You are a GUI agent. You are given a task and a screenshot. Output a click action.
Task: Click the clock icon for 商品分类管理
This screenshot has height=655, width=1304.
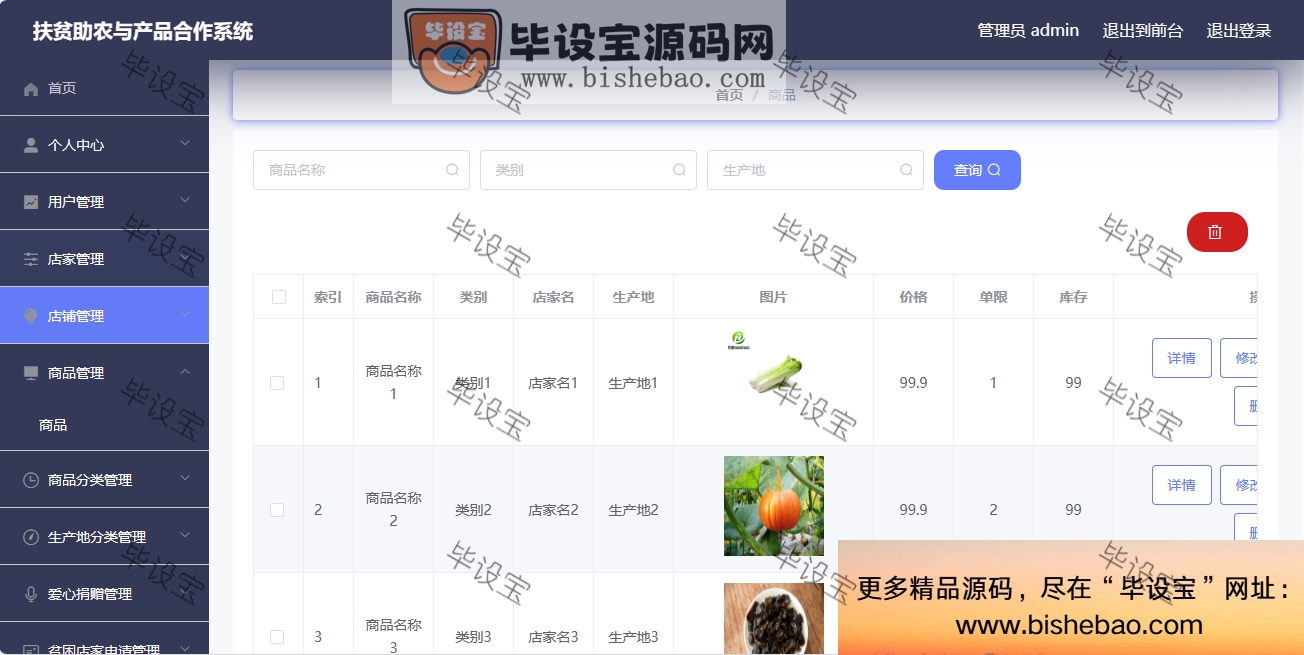(31, 480)
